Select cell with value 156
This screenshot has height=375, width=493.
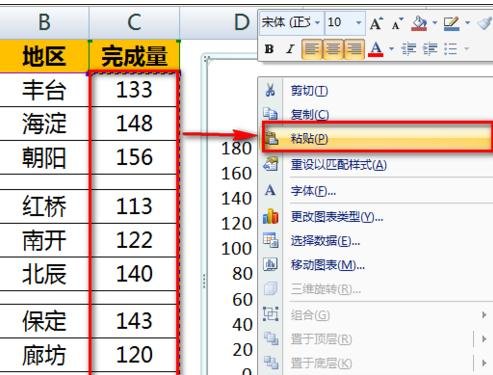point(134,157)
